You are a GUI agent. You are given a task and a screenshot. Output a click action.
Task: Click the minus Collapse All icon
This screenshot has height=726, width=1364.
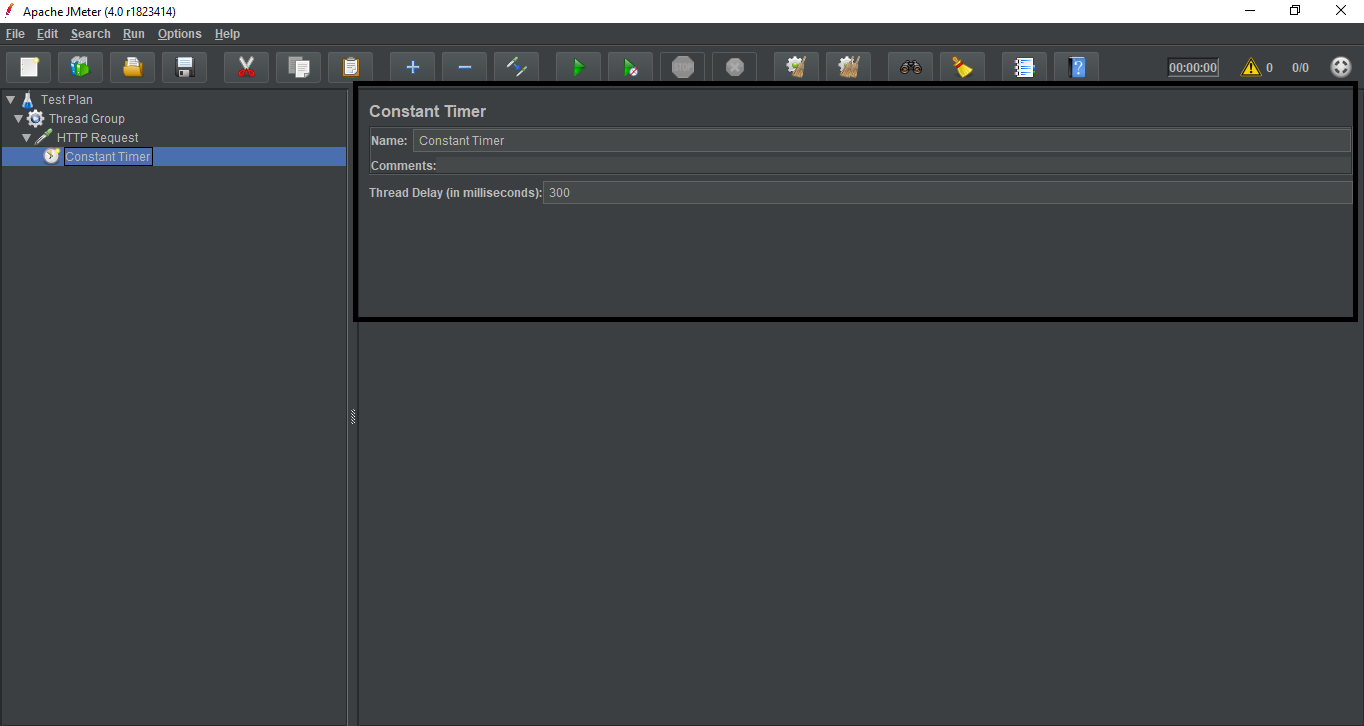point(464,67)
